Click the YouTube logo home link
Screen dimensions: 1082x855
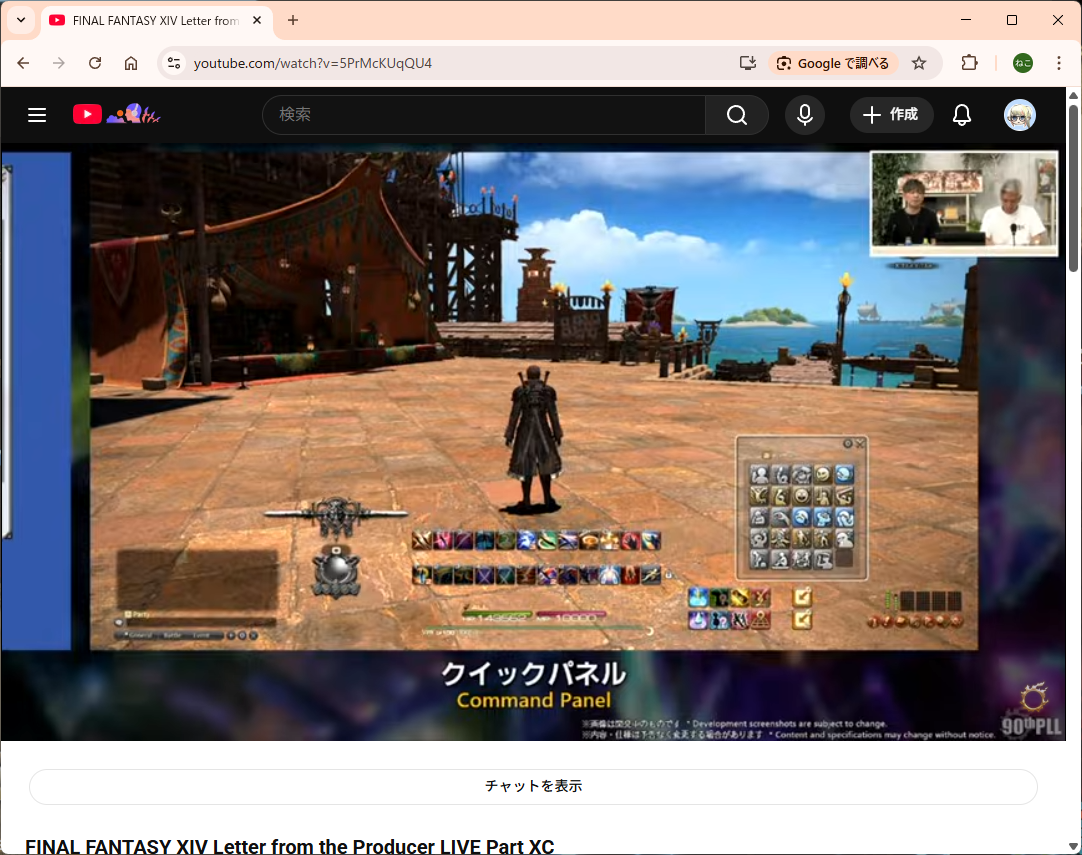point(88,115)
